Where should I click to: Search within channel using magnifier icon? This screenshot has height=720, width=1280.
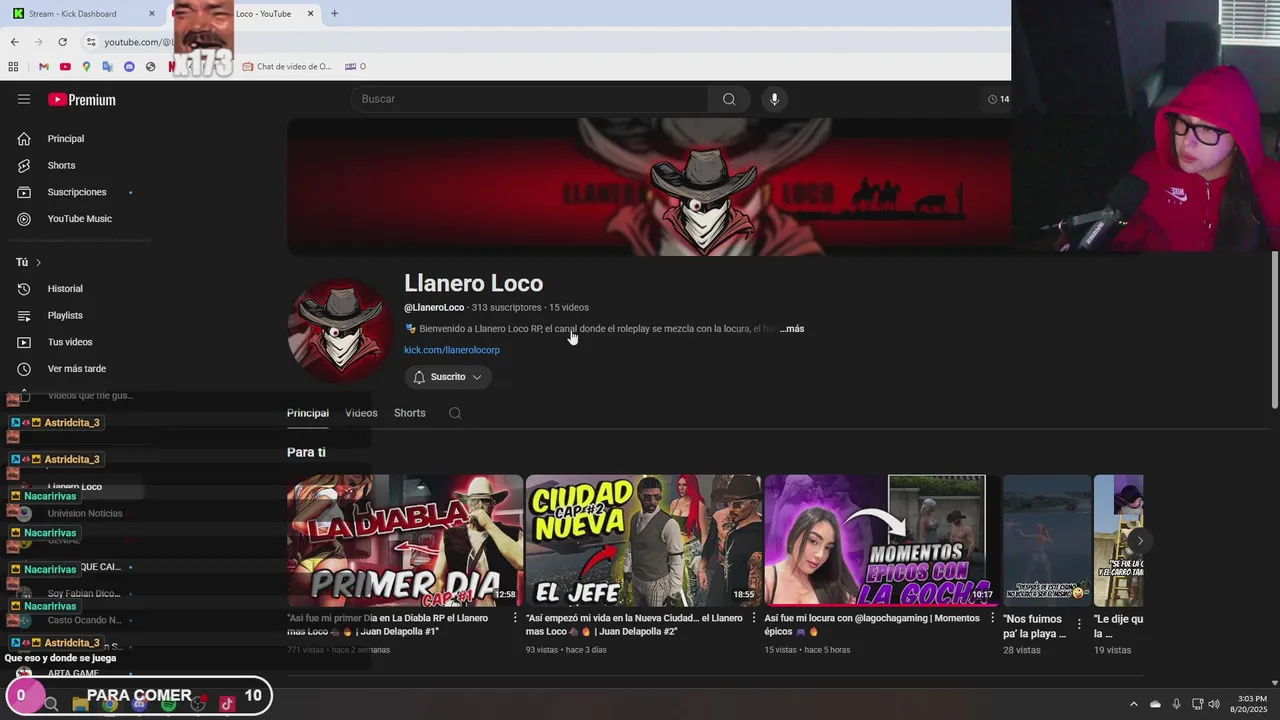(x=455, y=413)
